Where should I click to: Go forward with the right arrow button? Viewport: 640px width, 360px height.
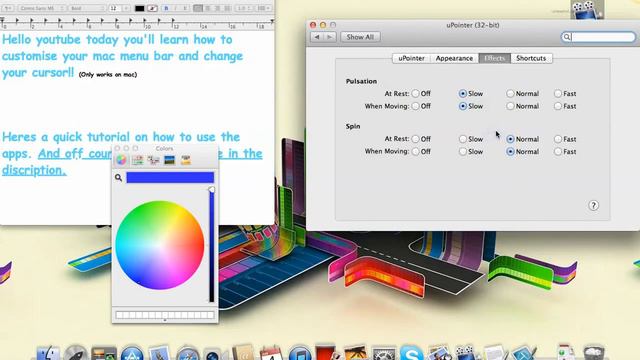[x=330, y=37]
